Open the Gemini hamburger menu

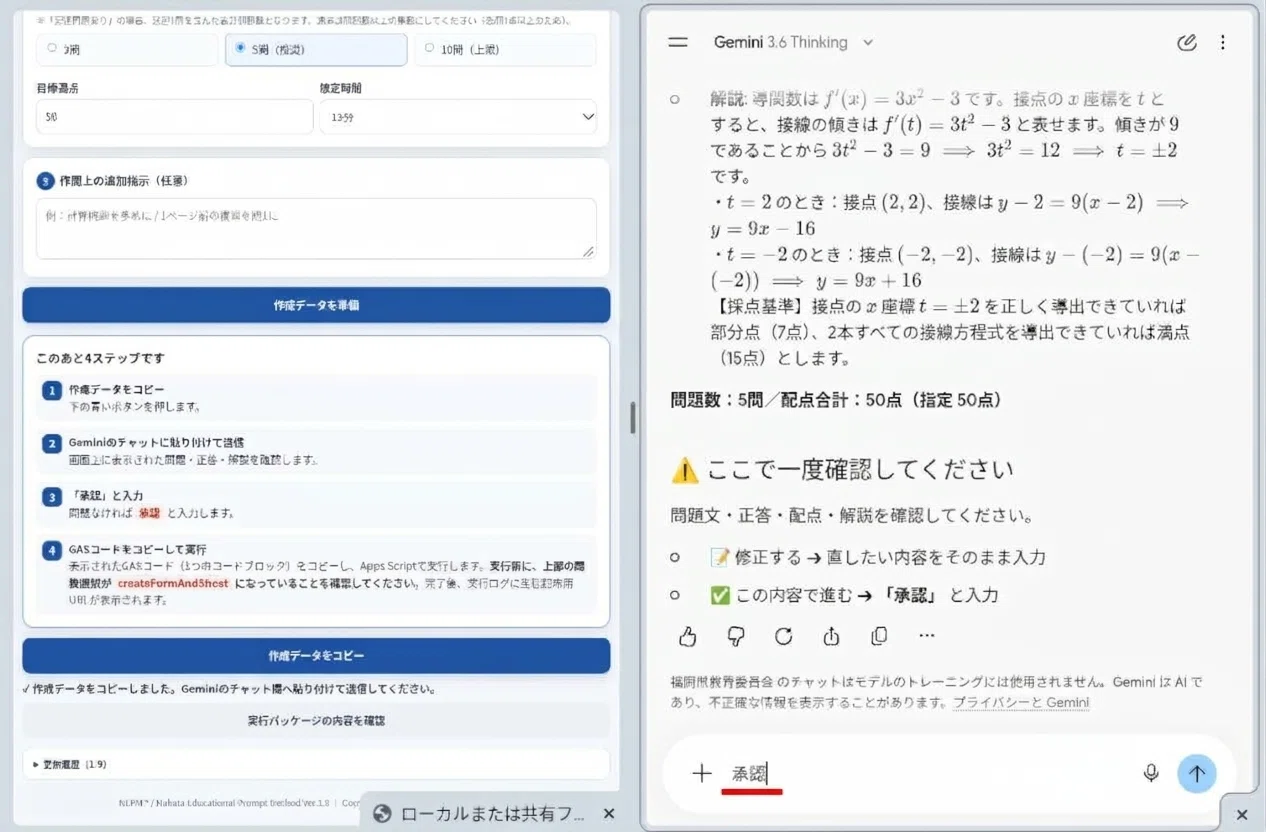pyautogui.click(x=678, y=42)
